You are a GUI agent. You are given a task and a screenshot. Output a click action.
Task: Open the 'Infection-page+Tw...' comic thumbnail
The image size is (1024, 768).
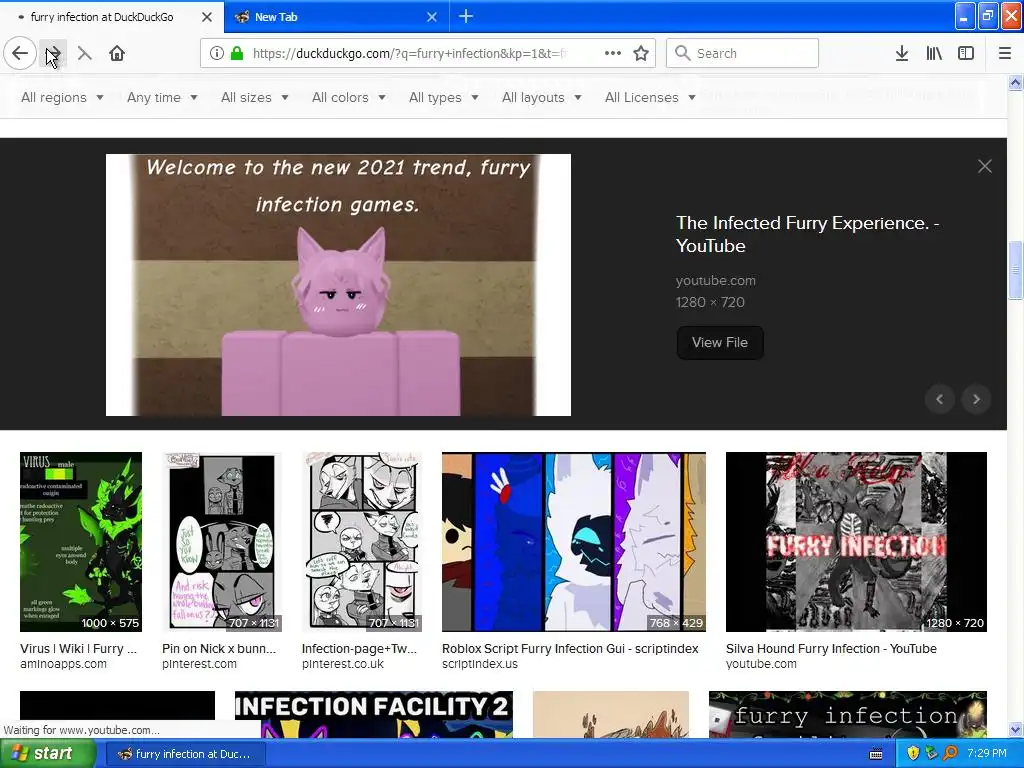click(x=362, y=541)
